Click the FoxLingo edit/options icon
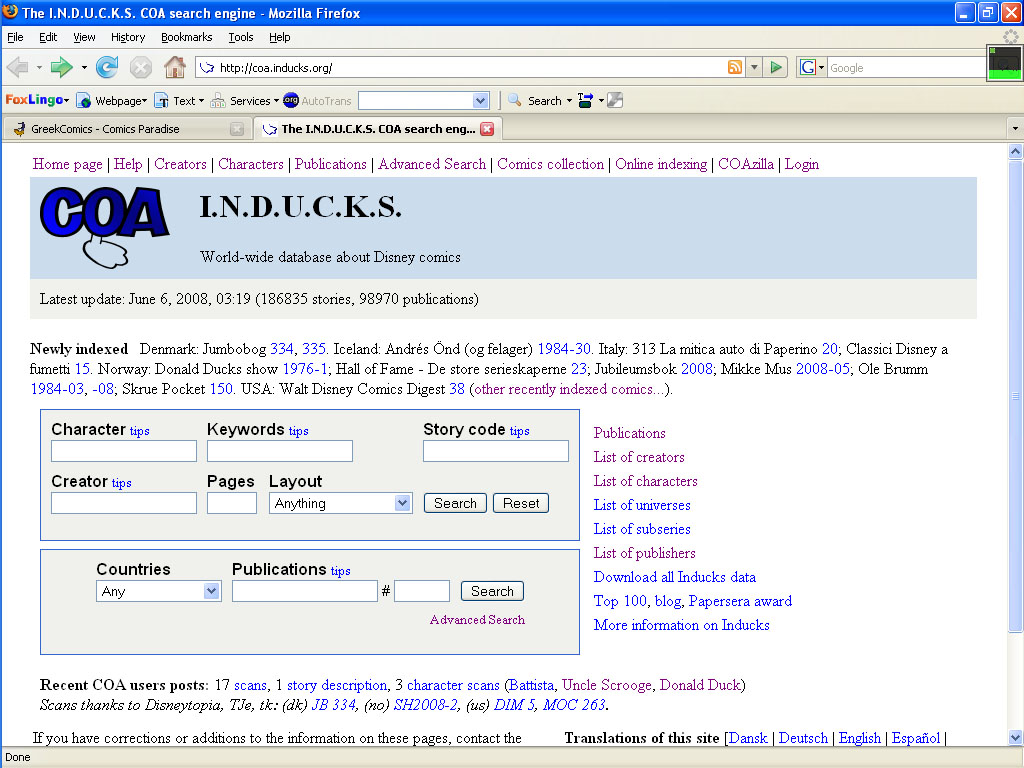 pyautogui.click(x=615, y=100)
